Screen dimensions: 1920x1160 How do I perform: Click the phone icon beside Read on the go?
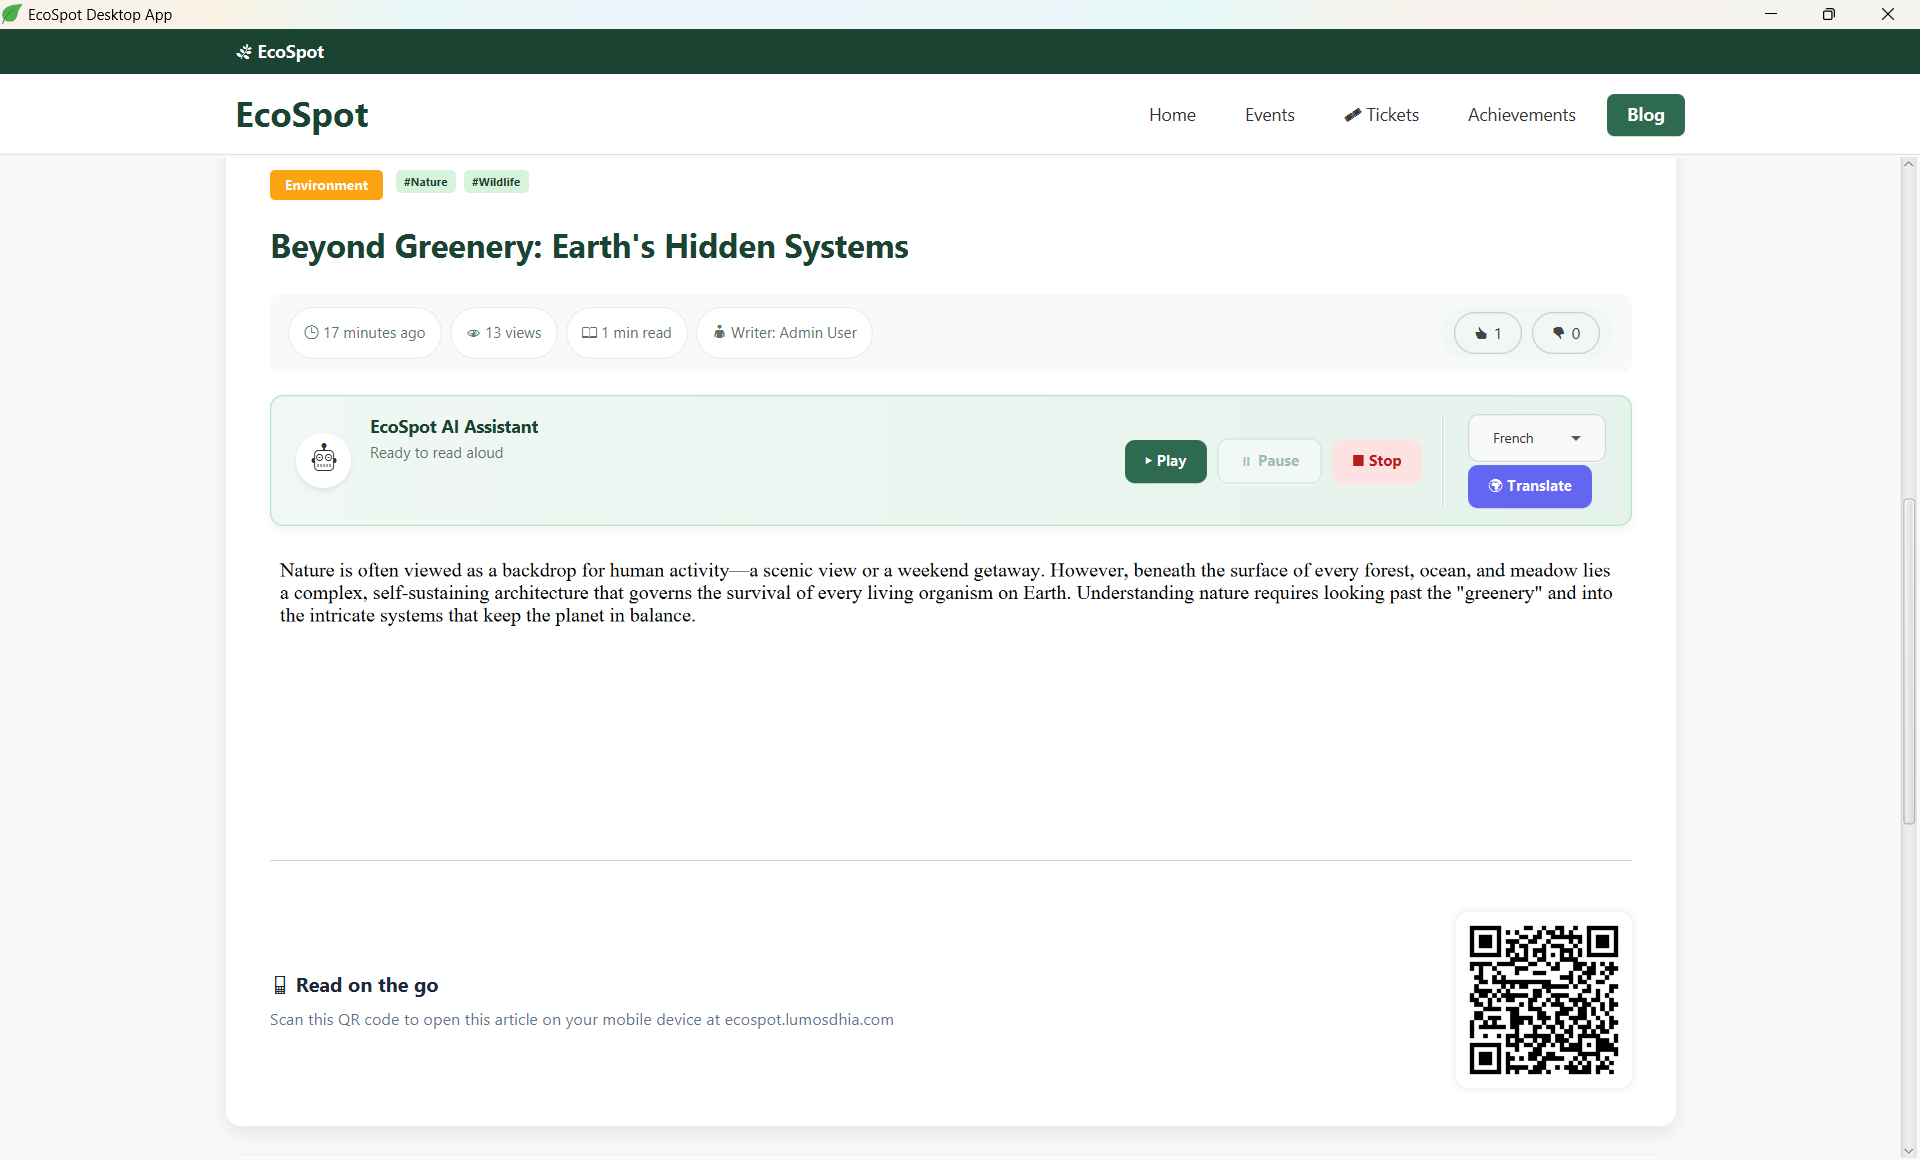click(x=280, y=985)
